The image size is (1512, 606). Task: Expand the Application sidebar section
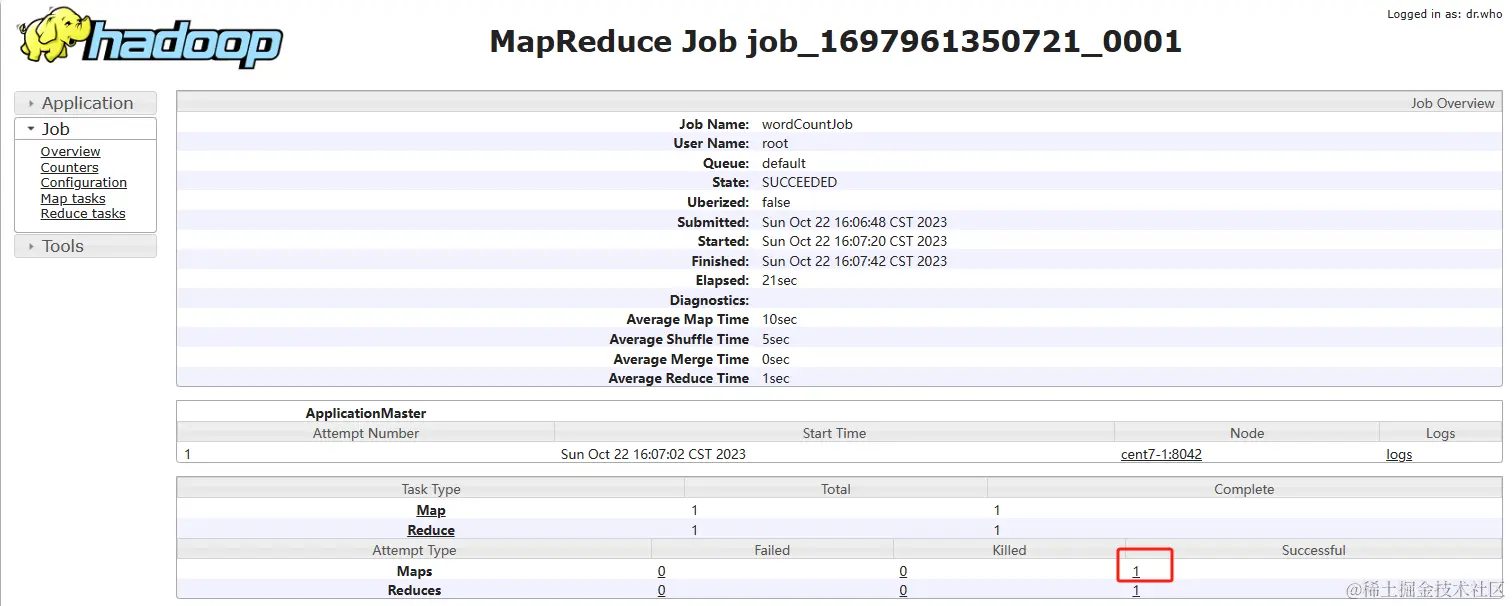[x=86, y=103]
